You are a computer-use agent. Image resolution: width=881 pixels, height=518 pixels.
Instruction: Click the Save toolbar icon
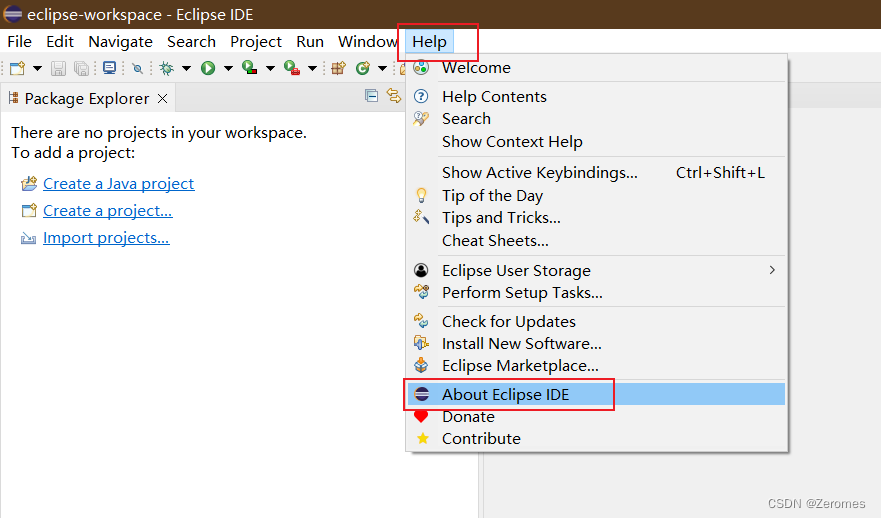pyautogui.click(x=58, y=69)
